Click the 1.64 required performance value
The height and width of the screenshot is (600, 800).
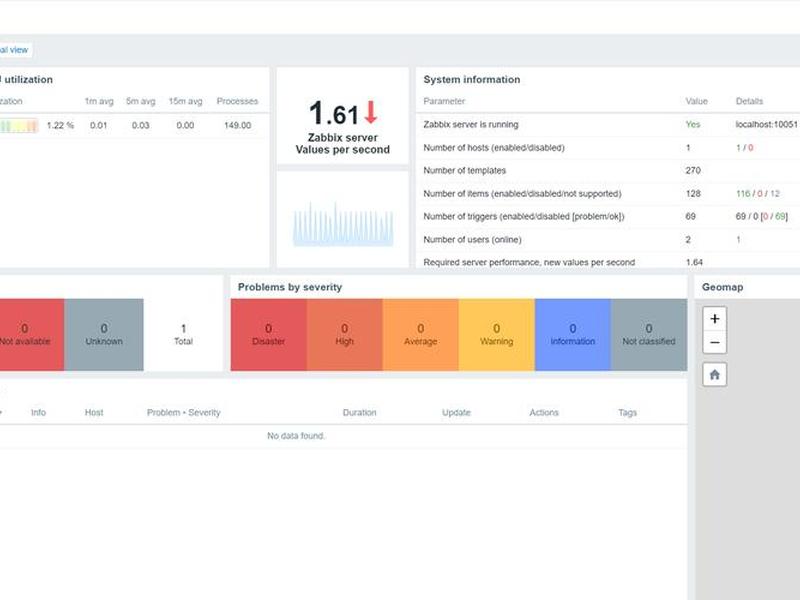pos(694,262)
